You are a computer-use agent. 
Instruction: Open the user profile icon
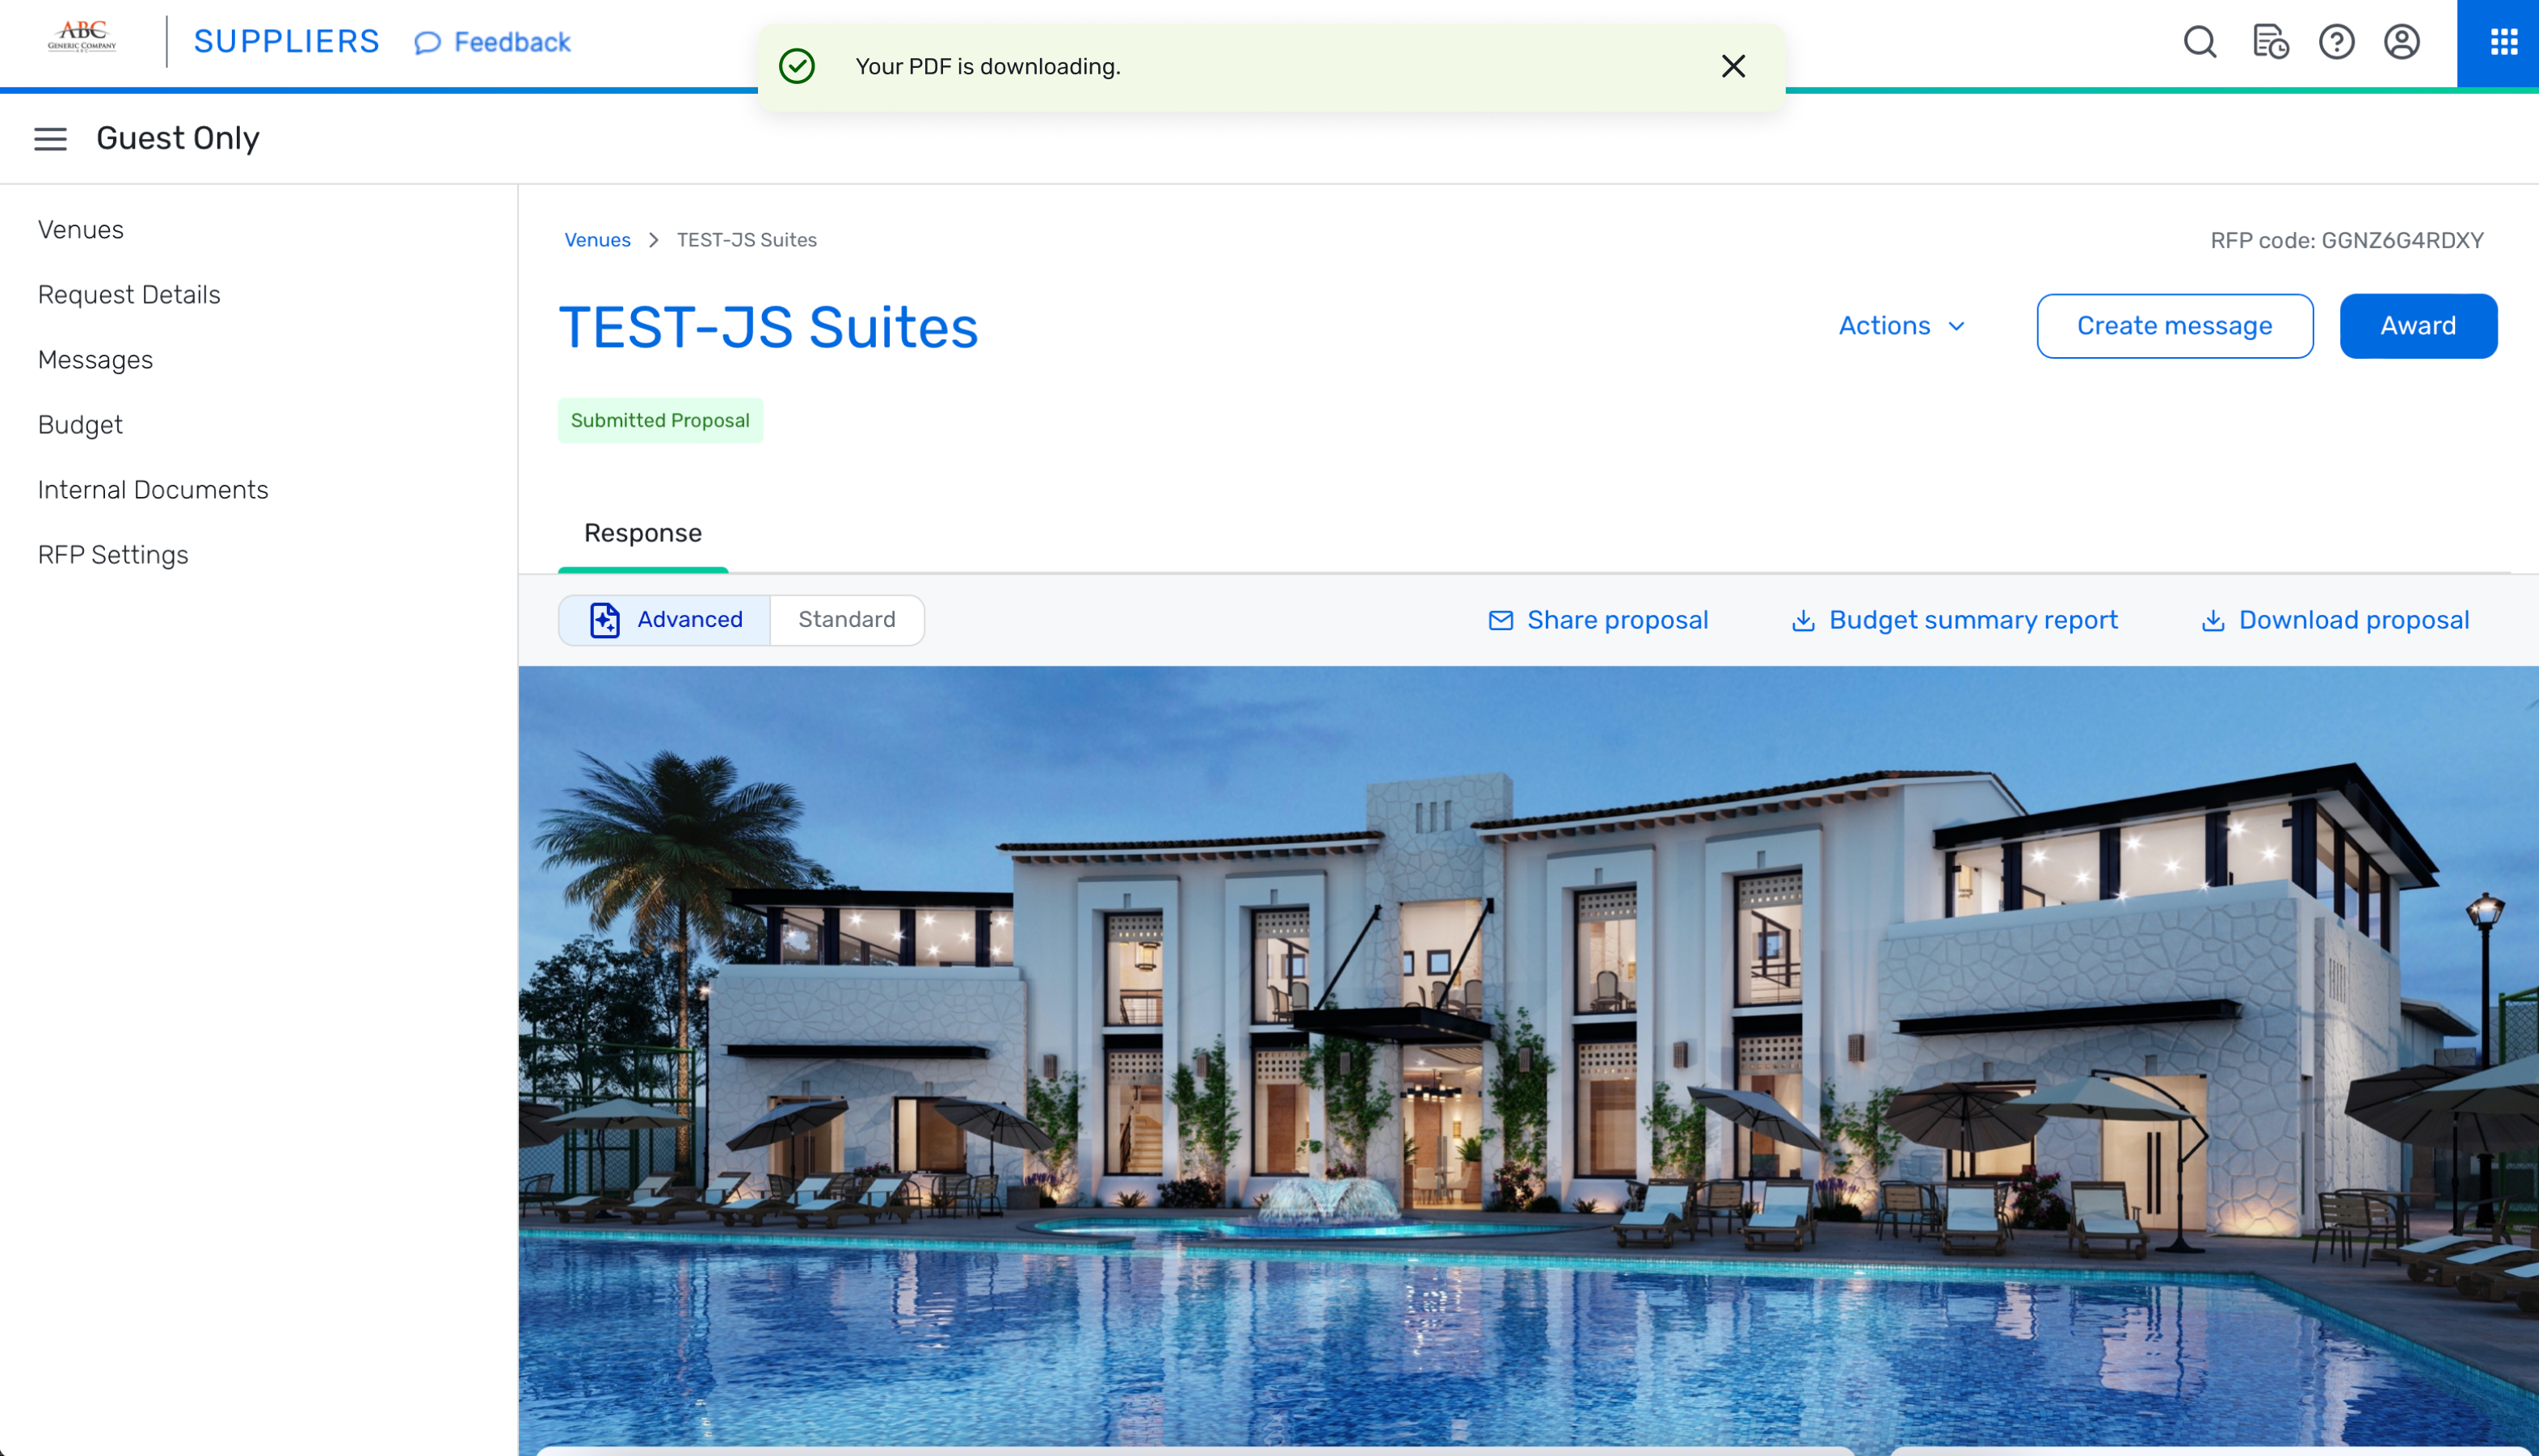pyautogui.click(x=2402, y=42)
